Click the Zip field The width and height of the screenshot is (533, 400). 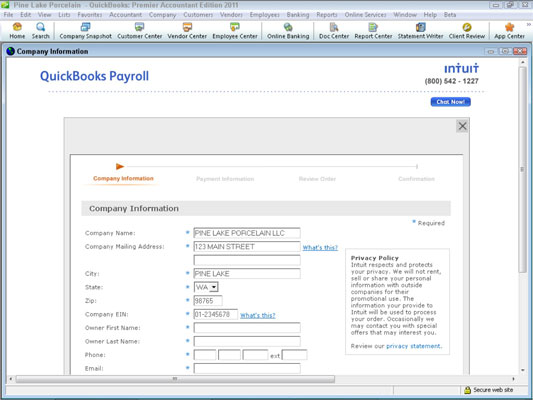(x=208, y=301)
